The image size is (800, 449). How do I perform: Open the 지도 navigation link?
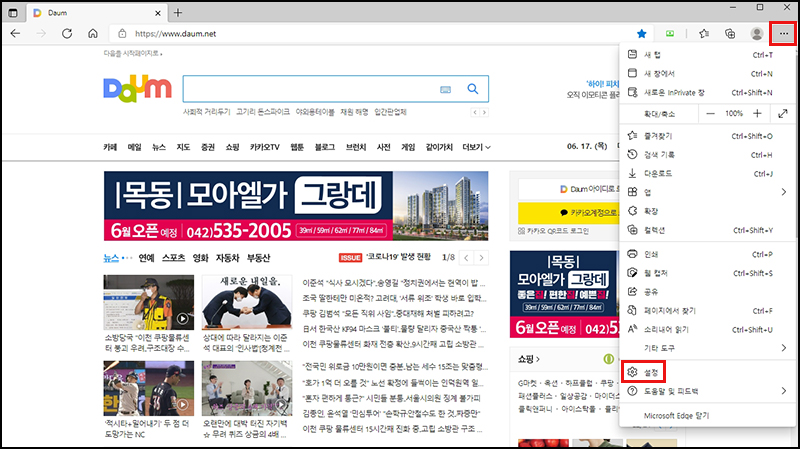tap(183, 147)
